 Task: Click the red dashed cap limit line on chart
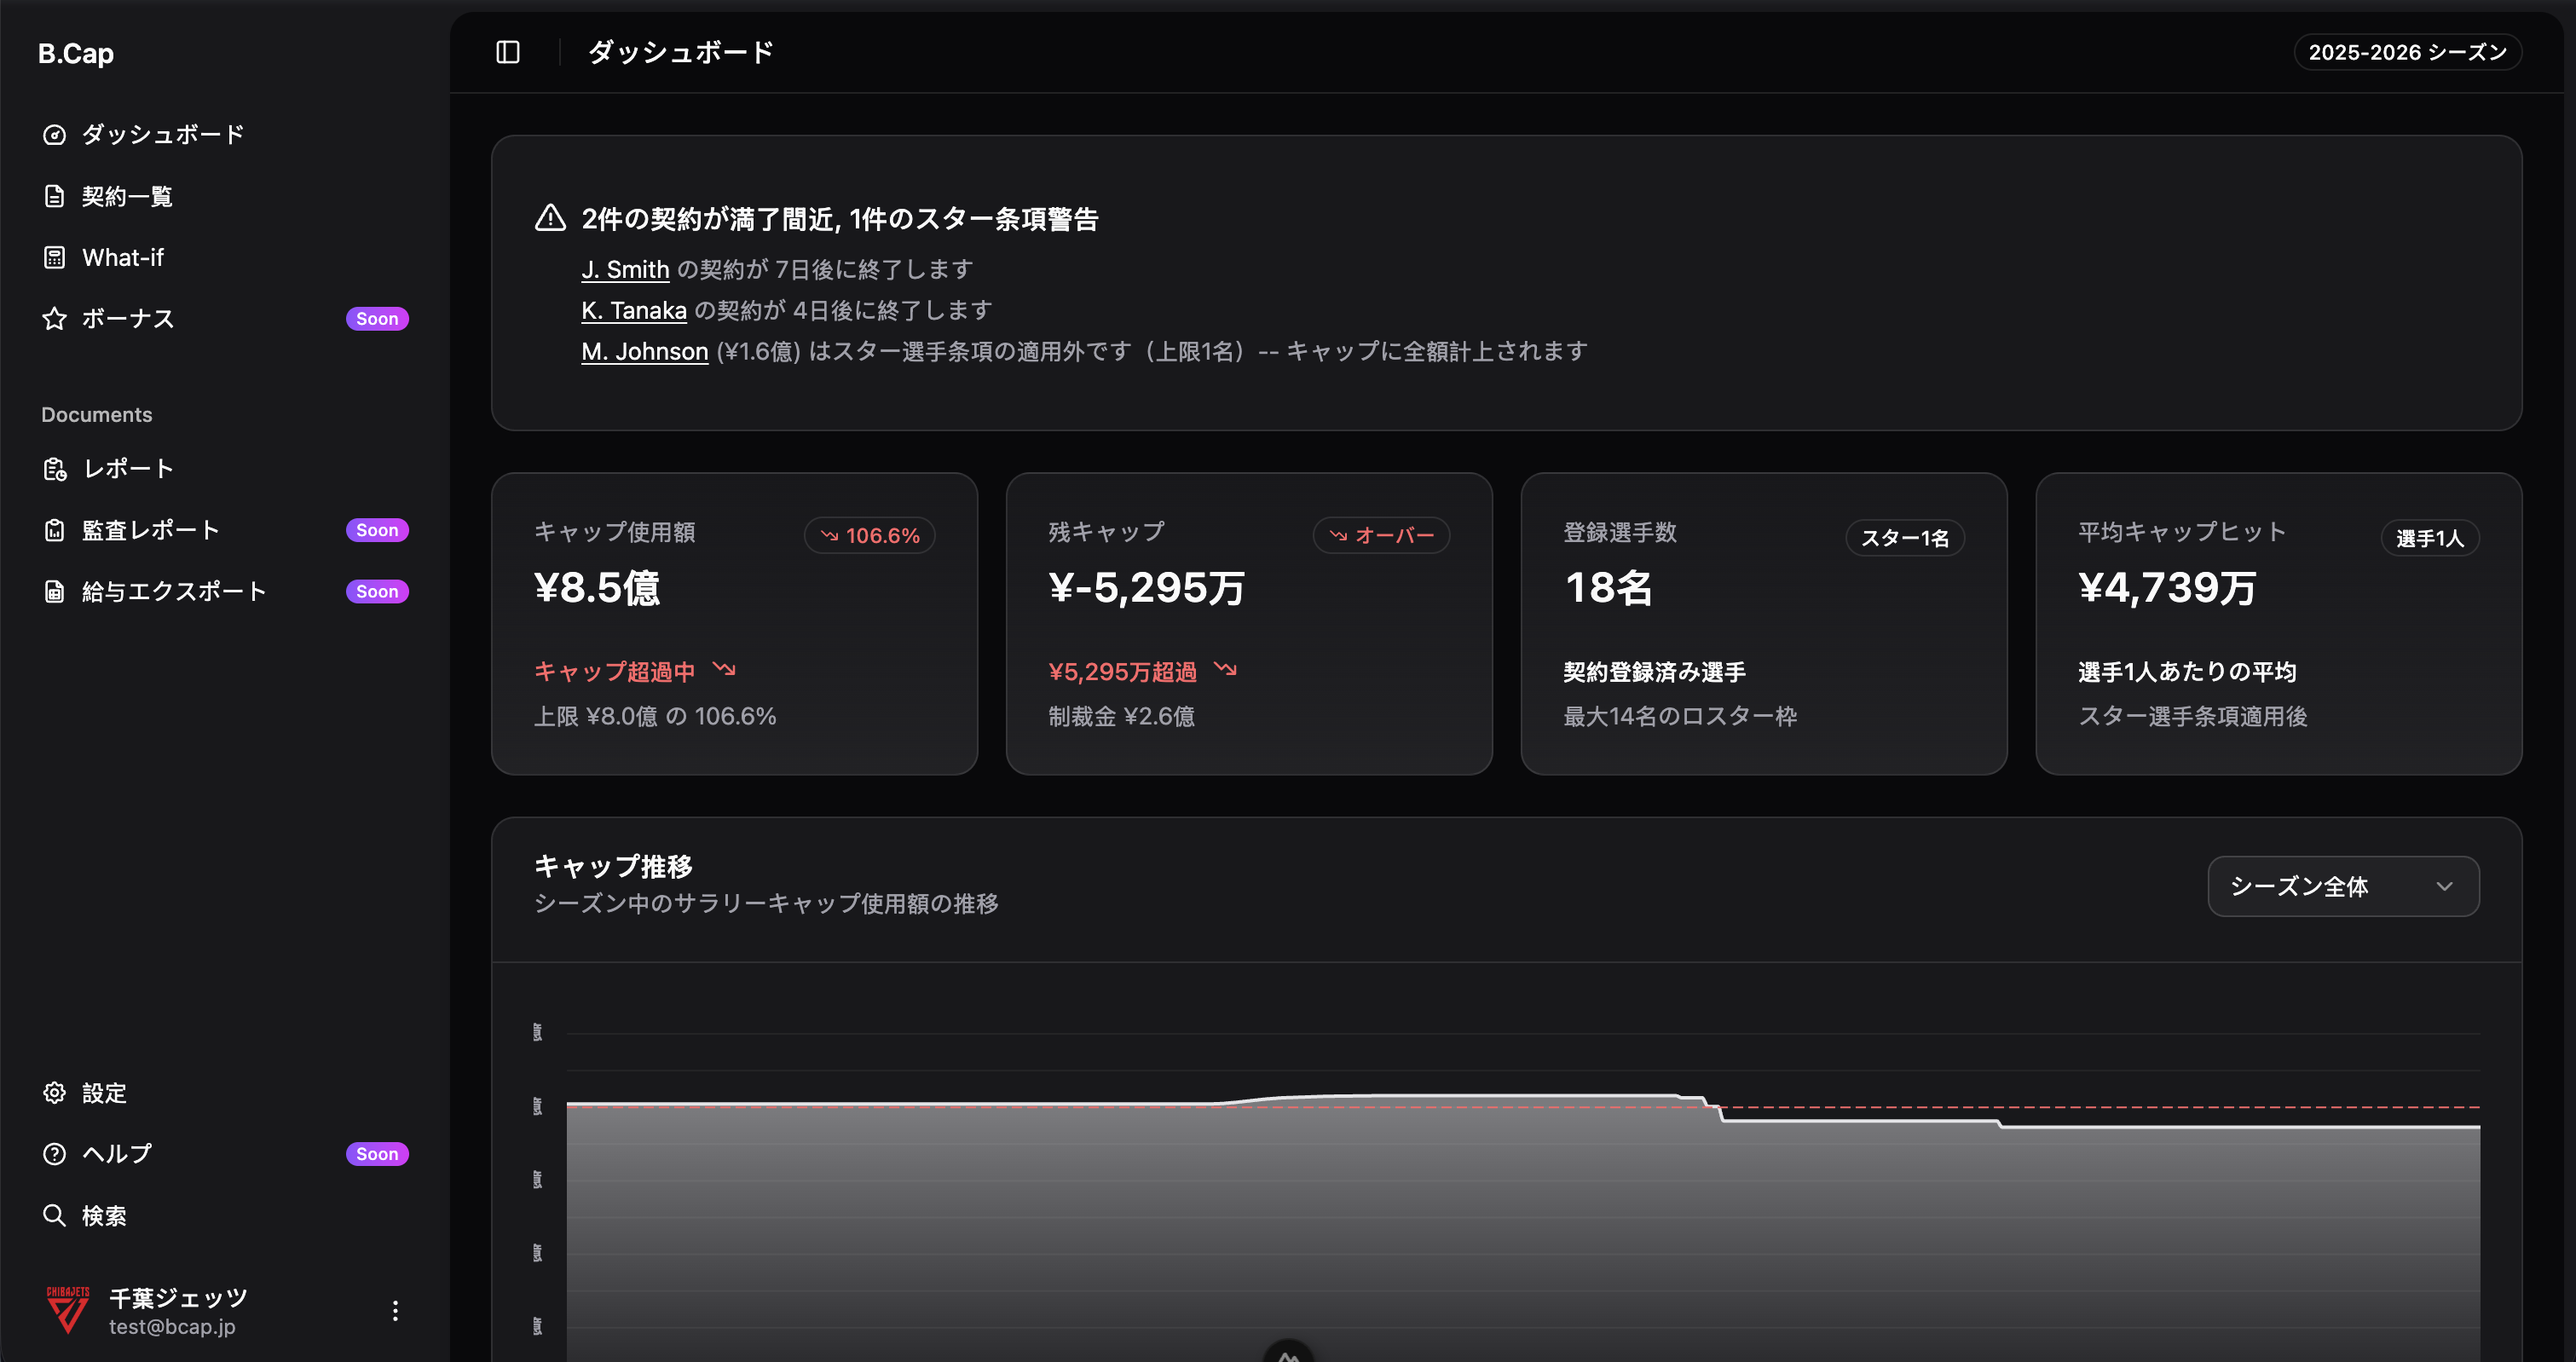coord(2000,1108)
